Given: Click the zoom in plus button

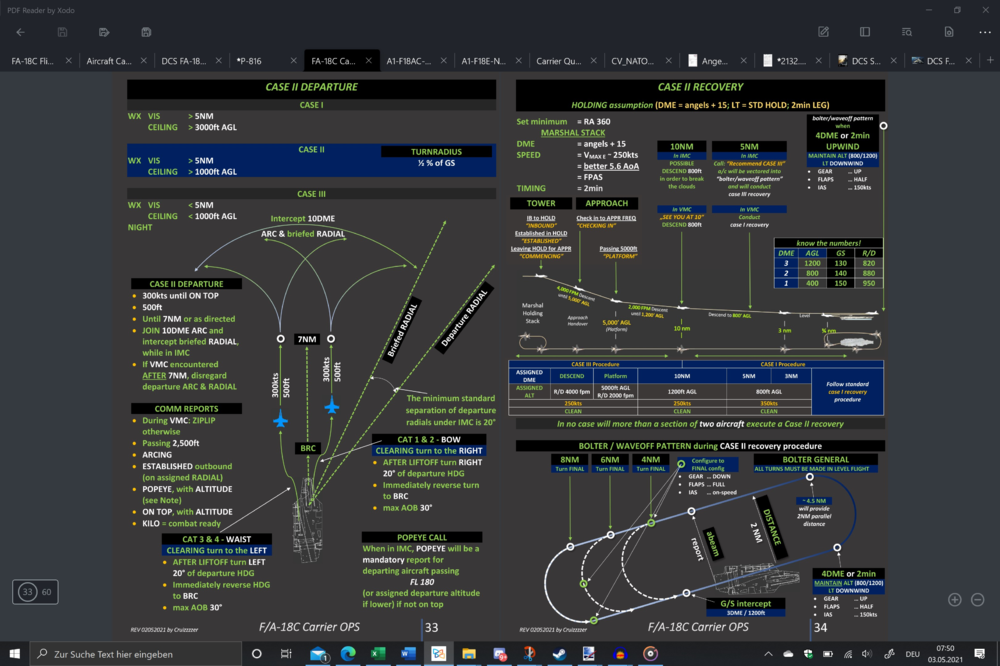Looking at the screenshot, I should tap(954, 599).
